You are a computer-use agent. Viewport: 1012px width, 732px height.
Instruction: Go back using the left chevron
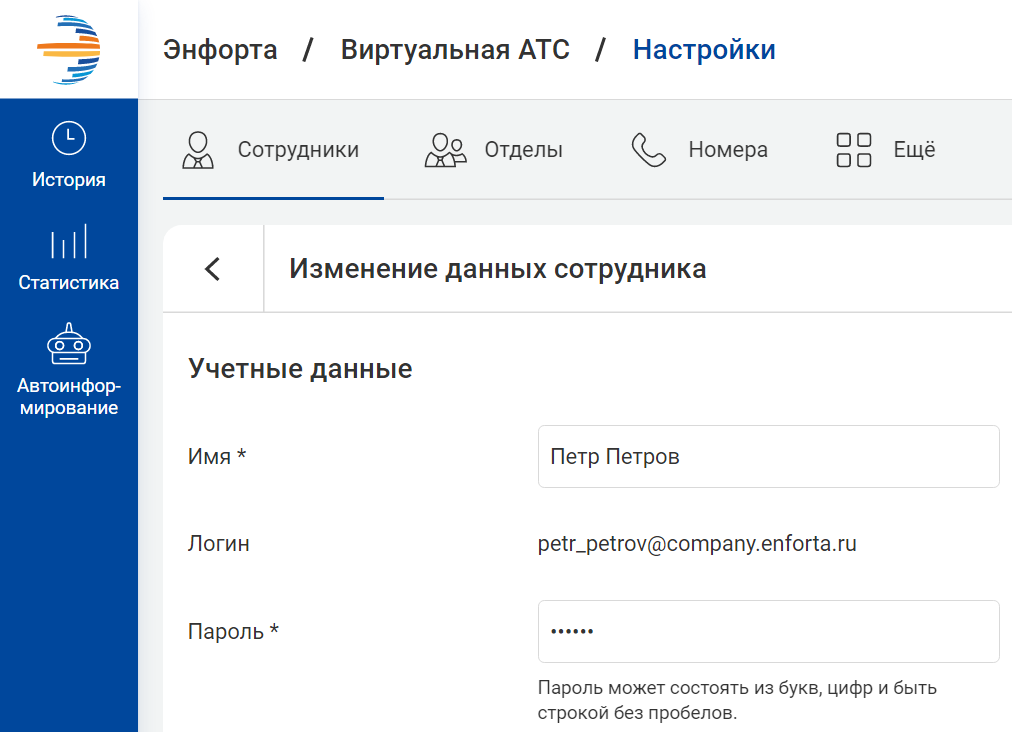[213, 269]
